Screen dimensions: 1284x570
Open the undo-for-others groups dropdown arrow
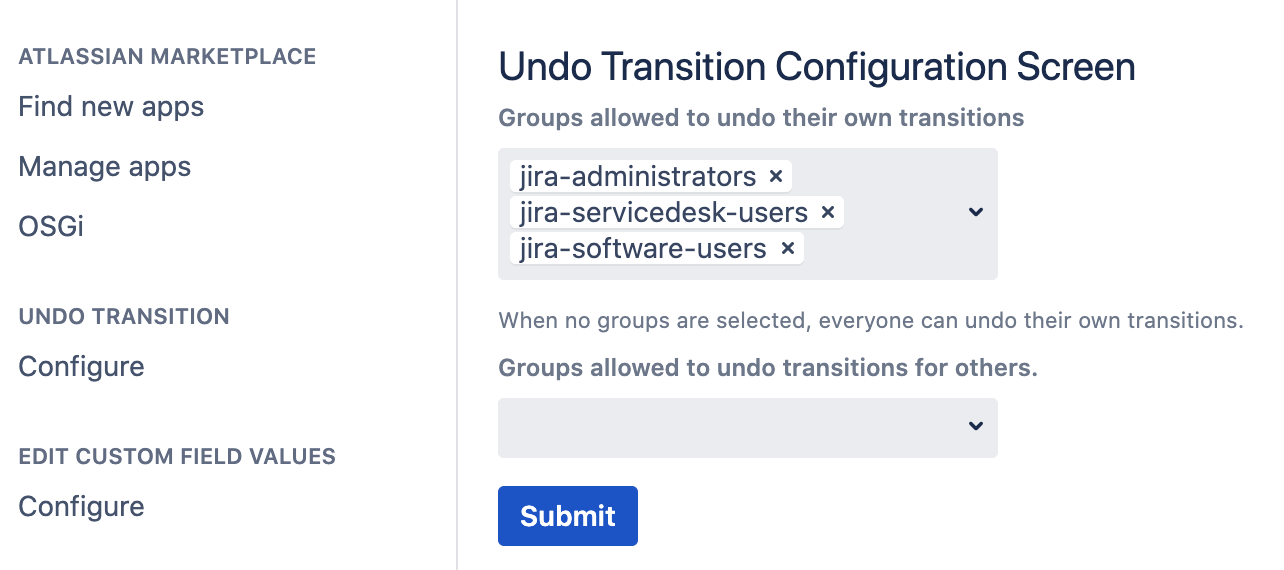[976, 427]
